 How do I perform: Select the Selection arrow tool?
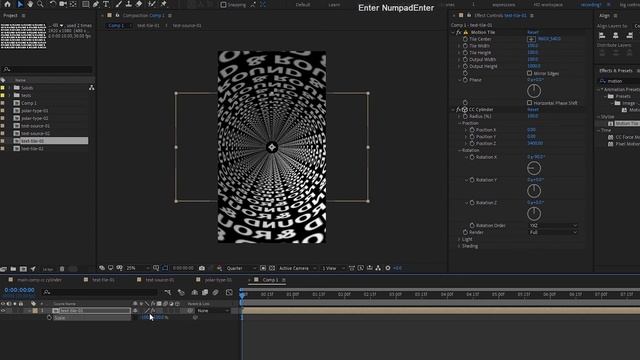(x=20, y=4)
